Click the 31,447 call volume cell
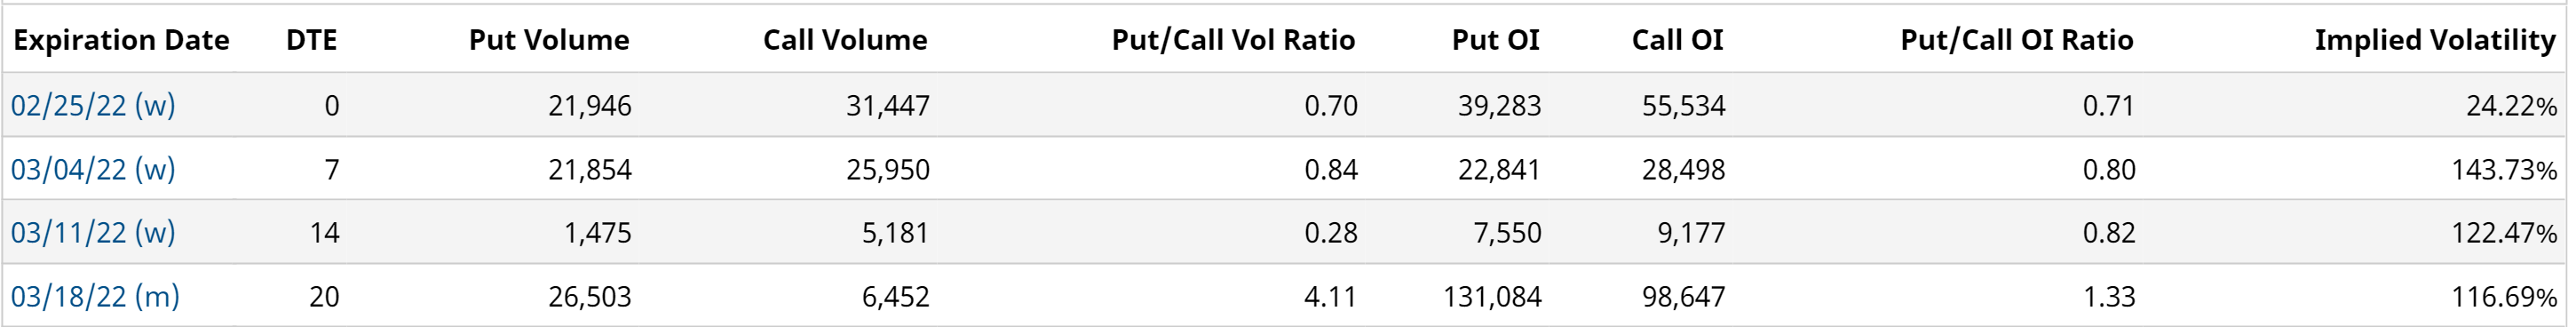 (x=888, y=106)
